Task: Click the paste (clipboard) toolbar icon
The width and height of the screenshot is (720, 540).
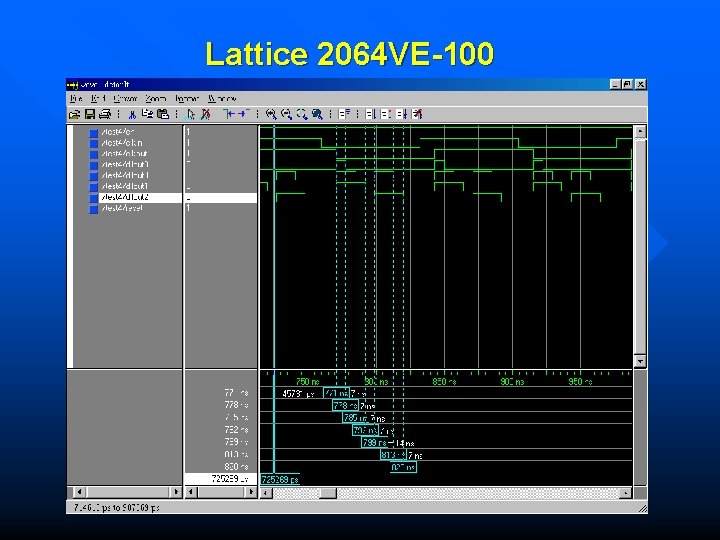Action: 163,114
